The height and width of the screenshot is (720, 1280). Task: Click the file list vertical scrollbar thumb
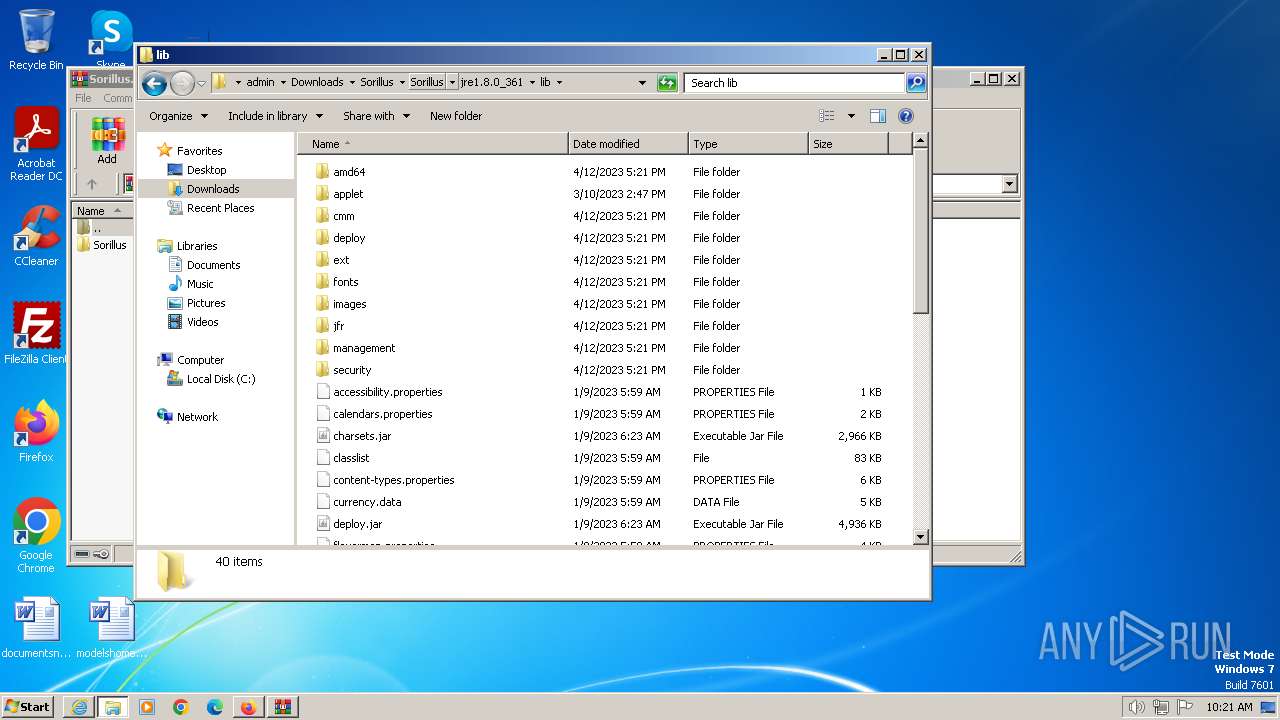[x=921, y=233]
